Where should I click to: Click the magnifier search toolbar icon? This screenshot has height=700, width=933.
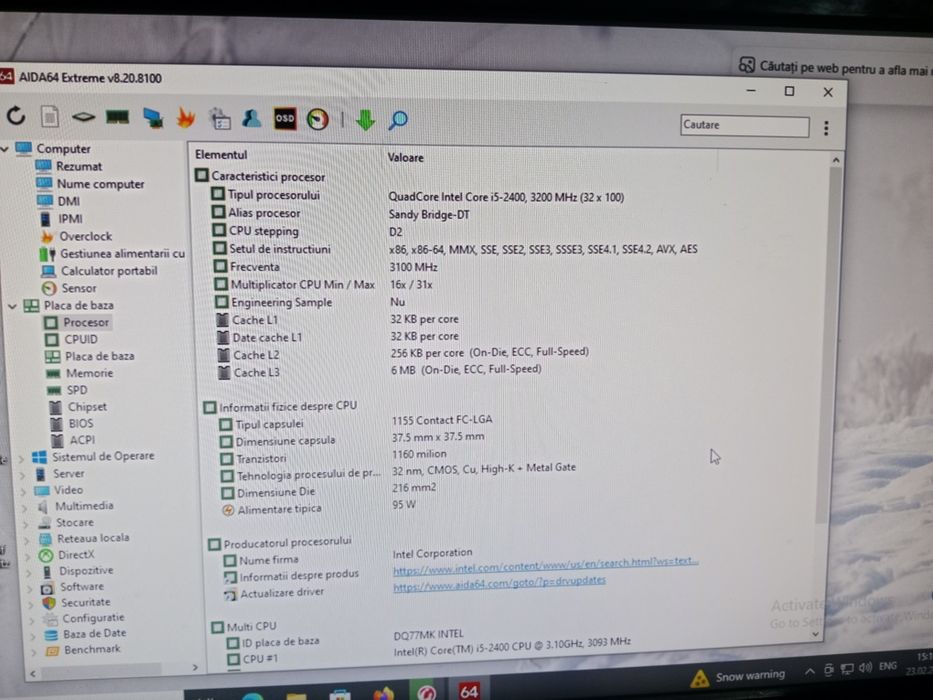[x=397, y=120]
